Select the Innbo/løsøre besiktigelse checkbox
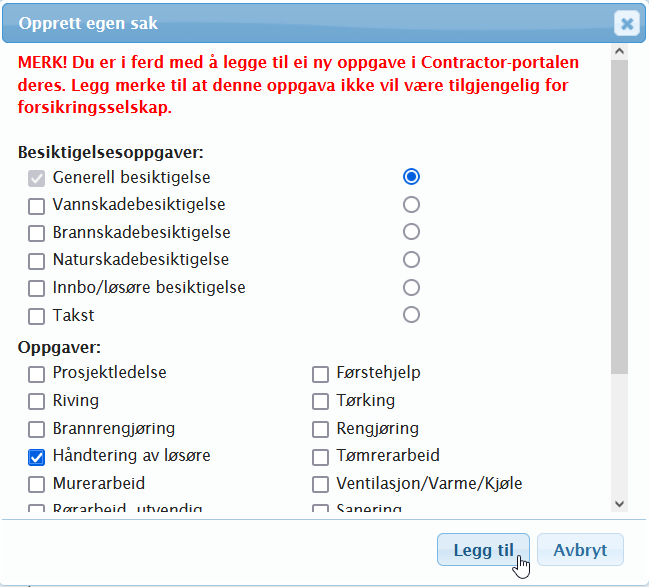This screenshot has height=587, width=649. pos(37,289)
